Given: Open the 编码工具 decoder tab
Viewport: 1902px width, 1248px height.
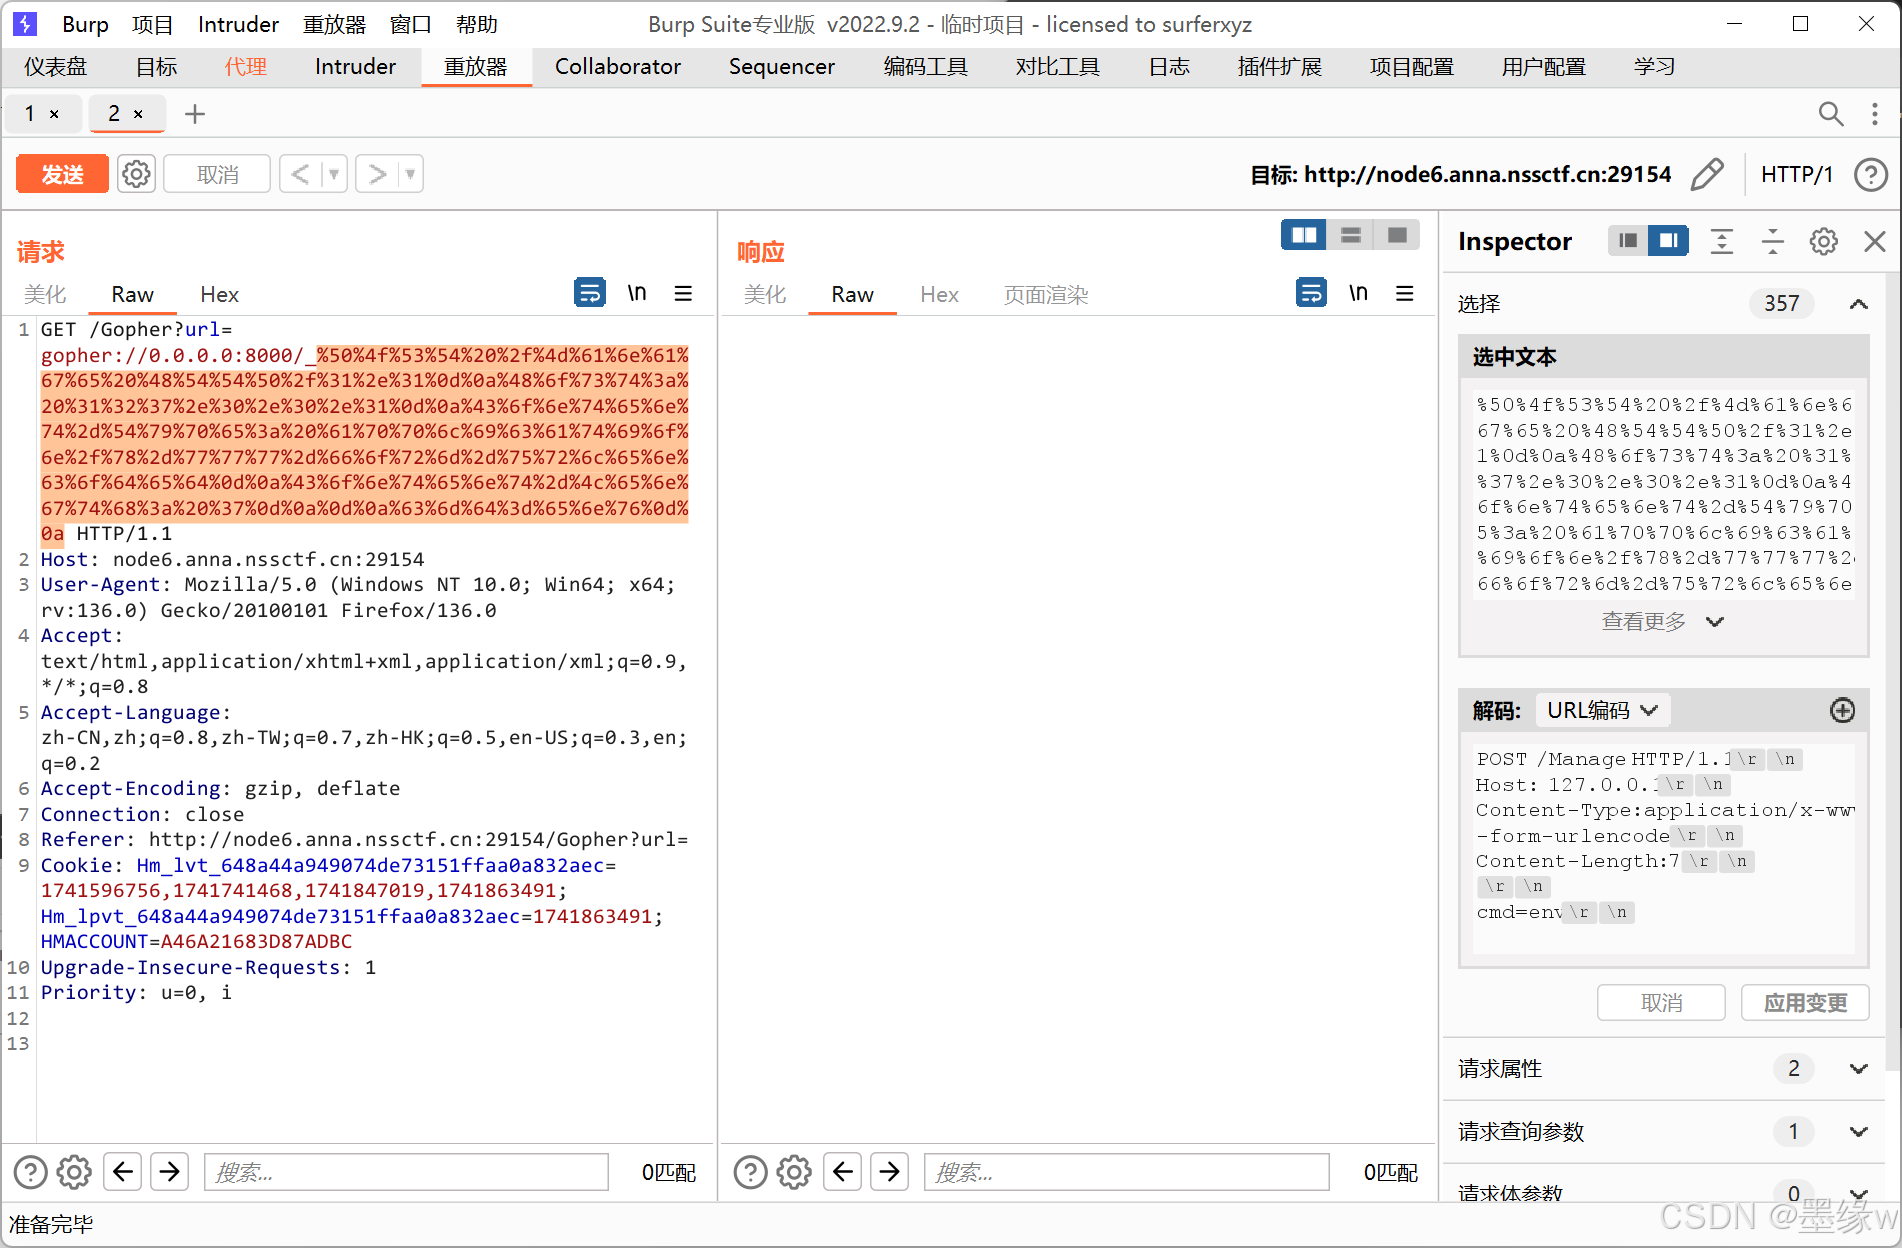Looking at the screenshot, I should click(x=926, y=67).
